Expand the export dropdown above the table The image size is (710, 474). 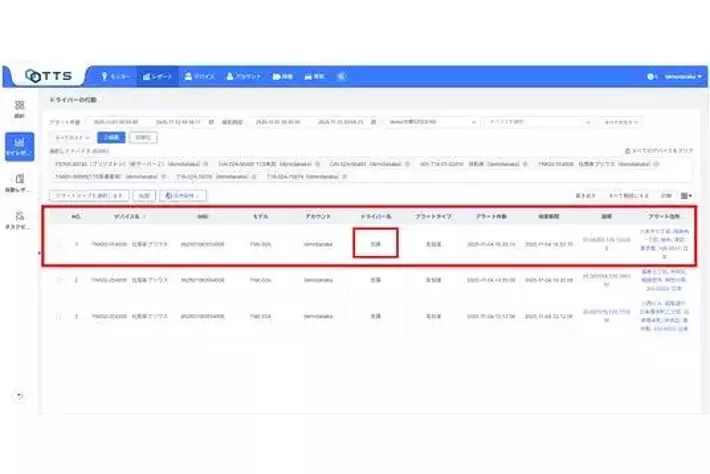point(183,196)
